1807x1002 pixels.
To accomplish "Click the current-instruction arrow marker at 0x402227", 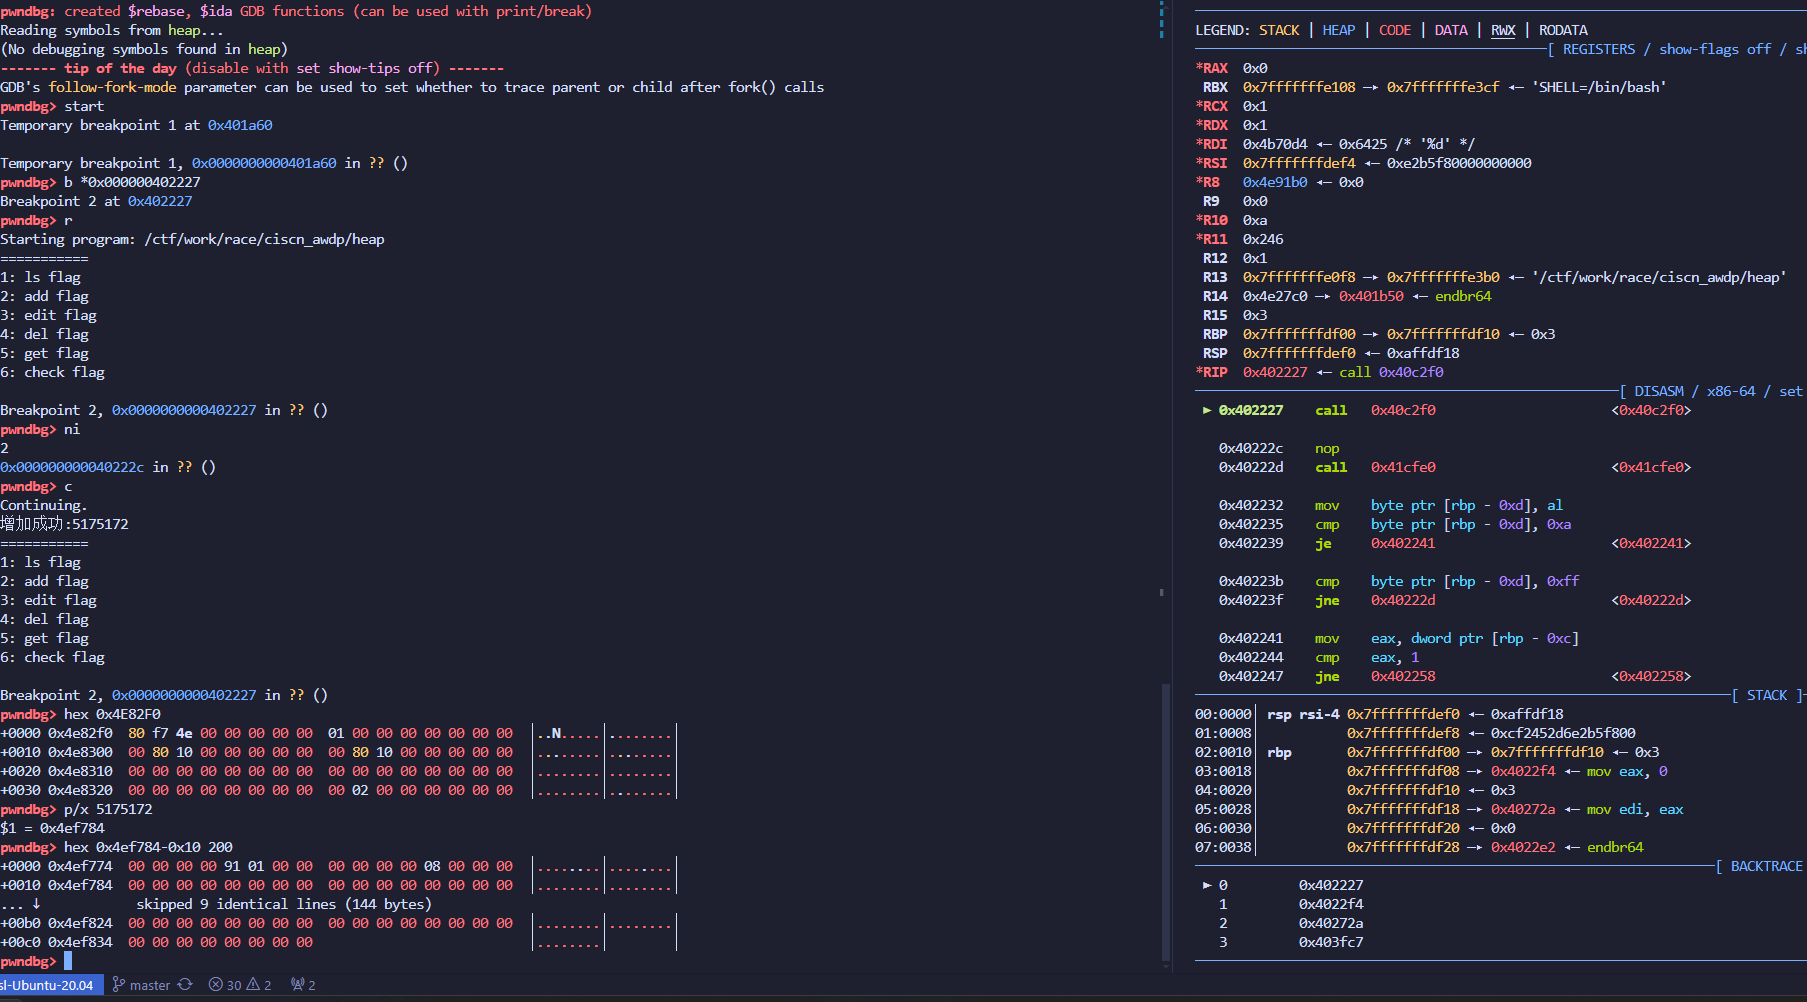I will (x=1207, y=410).
